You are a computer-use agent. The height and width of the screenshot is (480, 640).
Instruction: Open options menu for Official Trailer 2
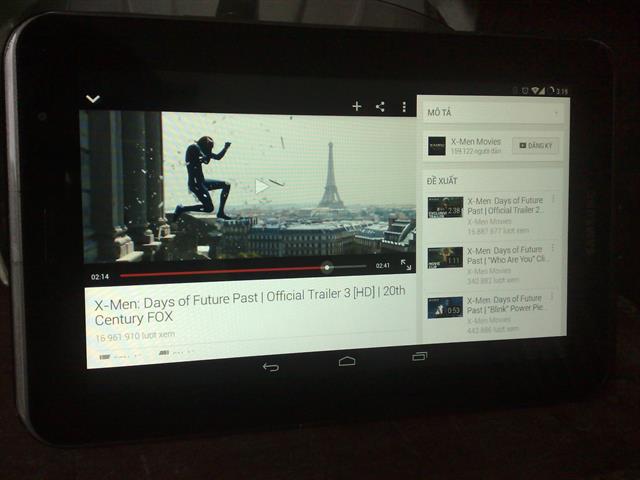pyautogui.click(x=553, y=199)
